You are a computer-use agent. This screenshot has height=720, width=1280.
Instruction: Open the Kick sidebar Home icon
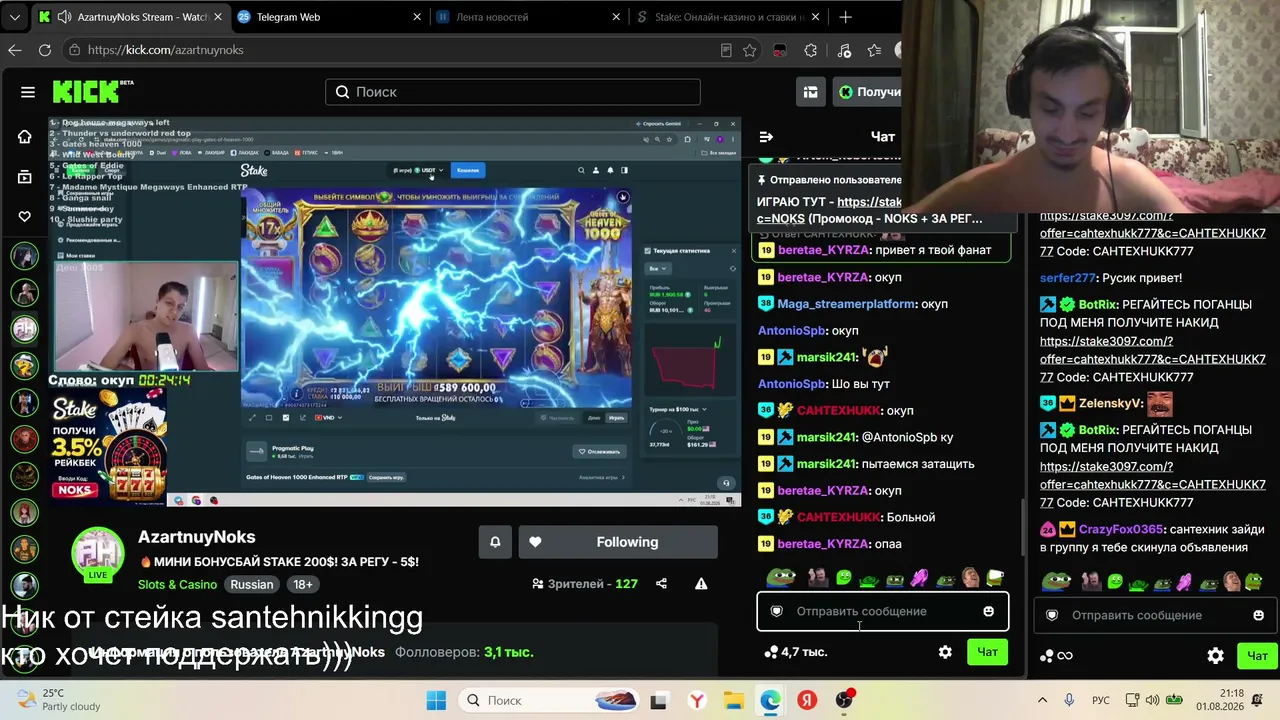click(25, 137)
